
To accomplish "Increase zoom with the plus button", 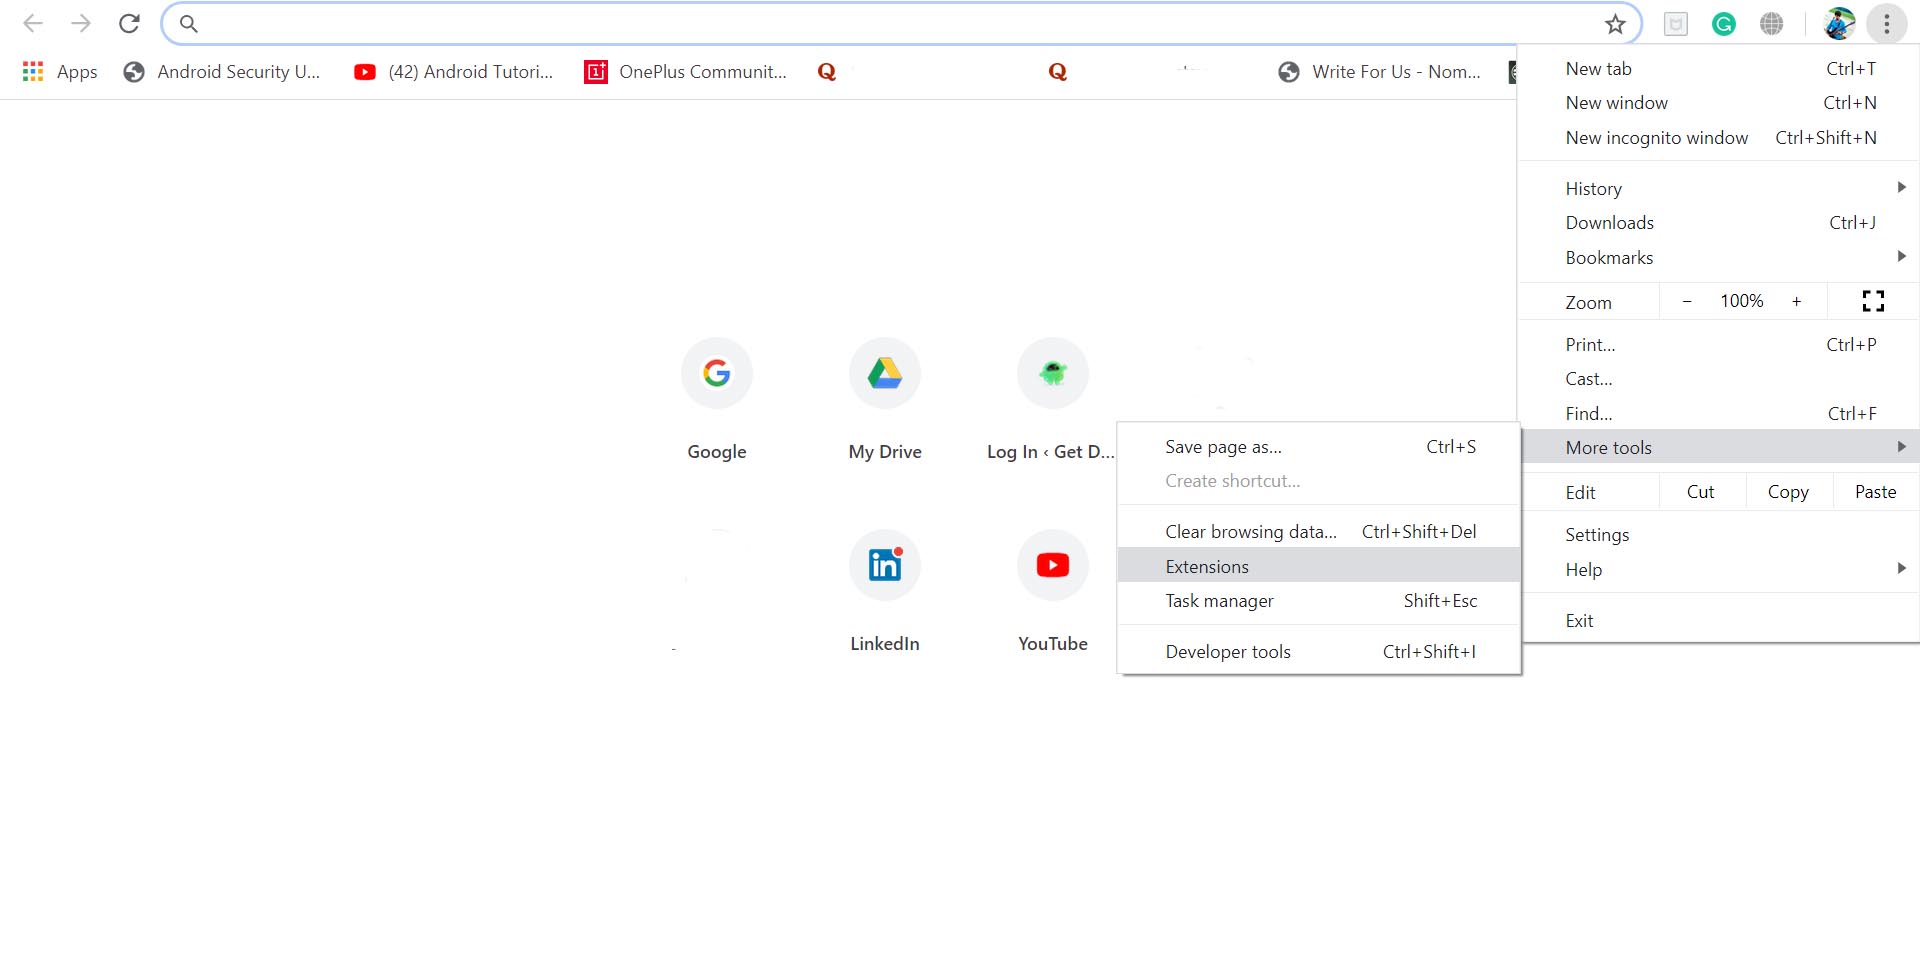I will (1797, 301).
